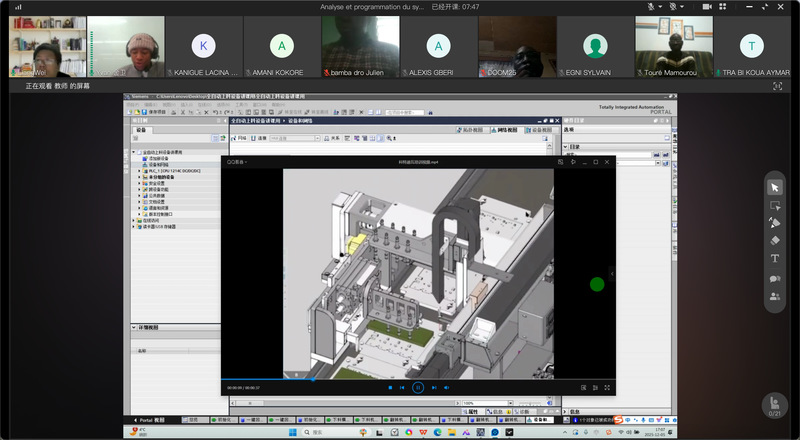Image resolution: width=800 pixels, height=440 pixels.
Task: Toggle the video player volume icon
Action: click(x=446, y=387)
